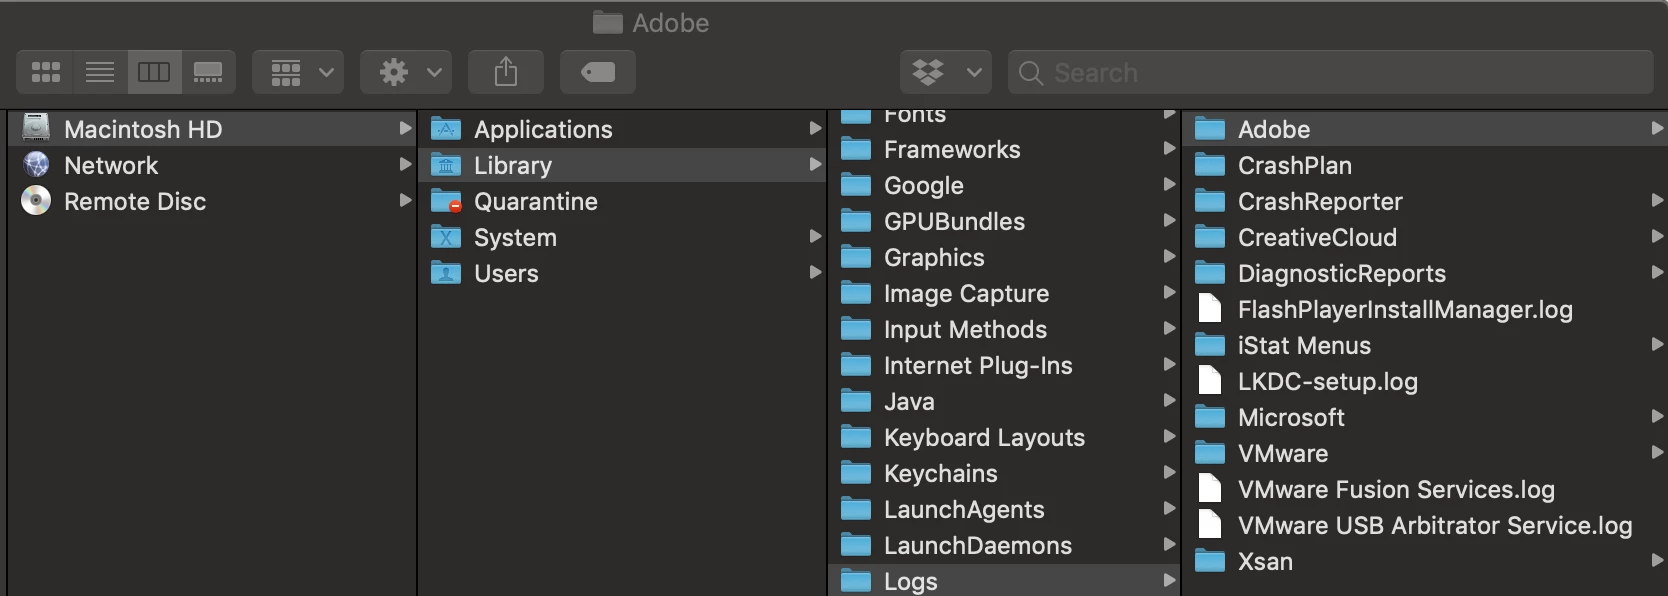The width and height of the screenshot is (1668, 596).
Task: Select the Users folder icon
Action: pos(446,272)
